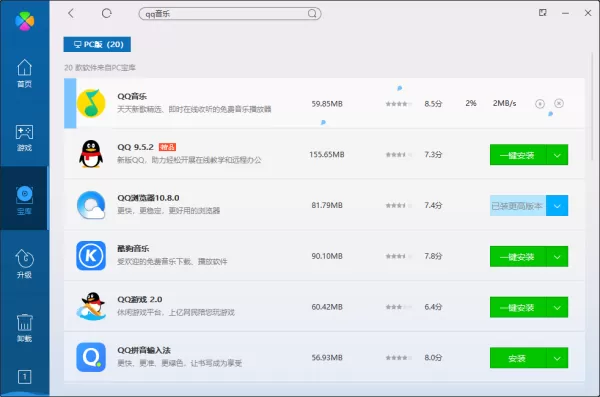This screenshot has height=397, width=600.
Task: Go to the 首页 home section
Action: (x=24, y=74)
